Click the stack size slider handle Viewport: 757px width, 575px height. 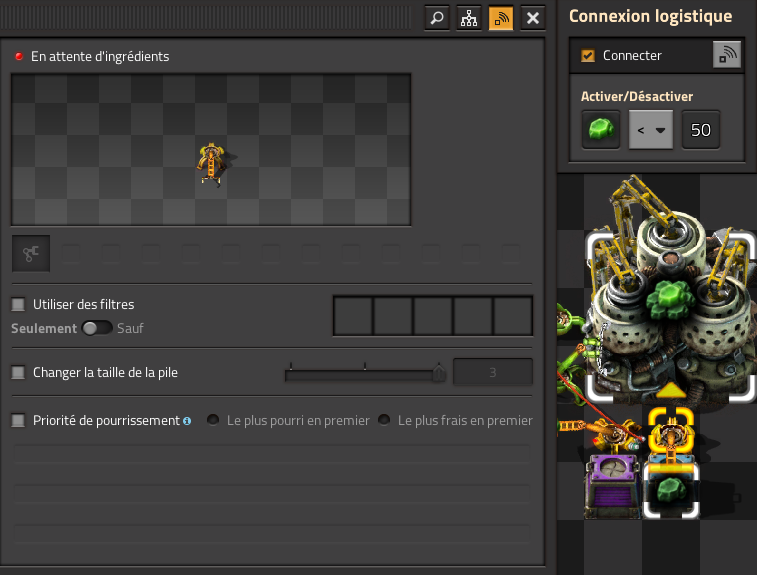438,373
